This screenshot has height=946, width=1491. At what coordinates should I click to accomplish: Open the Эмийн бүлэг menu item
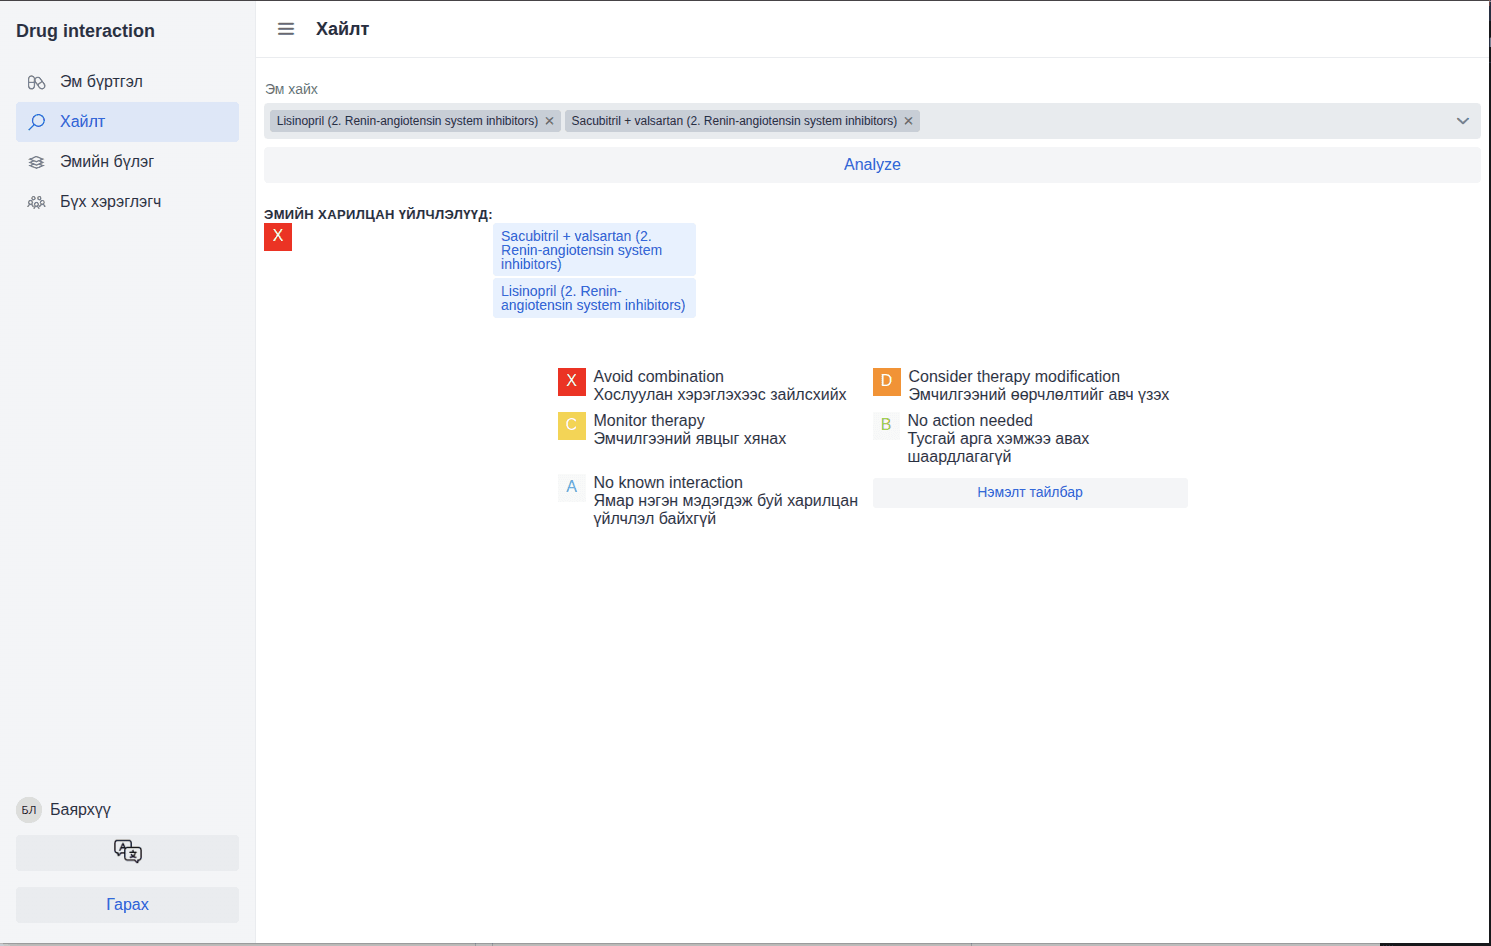tap(107, 162)
